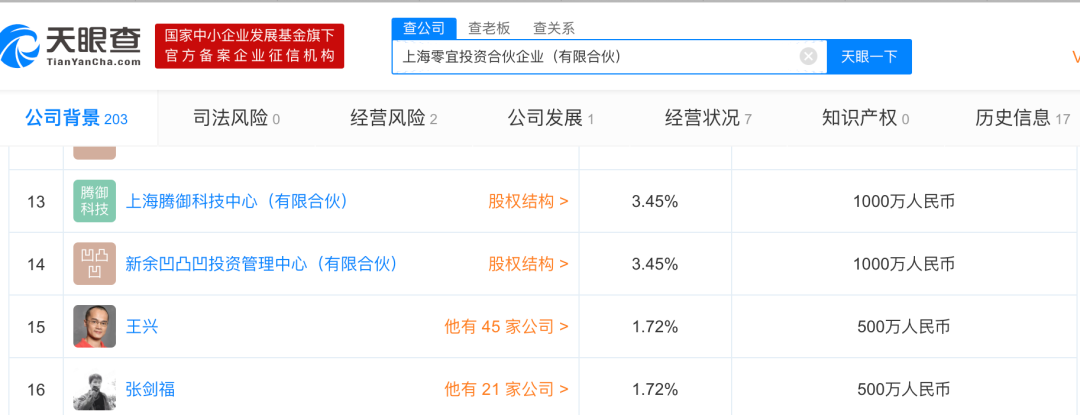Open 张剑福's avatar thumbnail
Screen dimensions: 1080x415
click(94, 389)
